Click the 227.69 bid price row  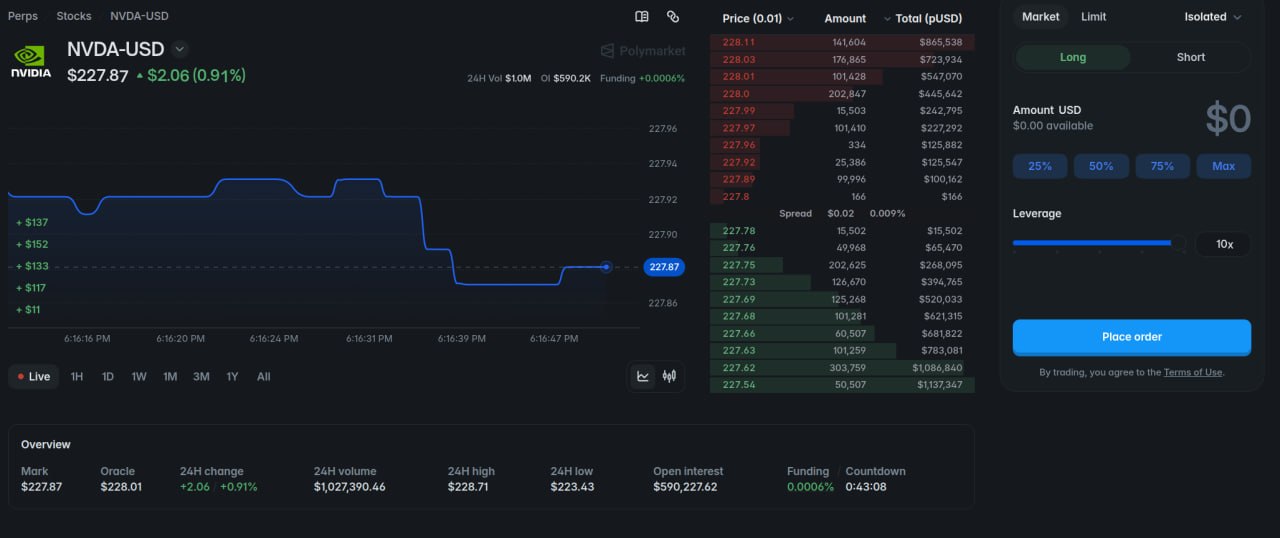[842, 299]
